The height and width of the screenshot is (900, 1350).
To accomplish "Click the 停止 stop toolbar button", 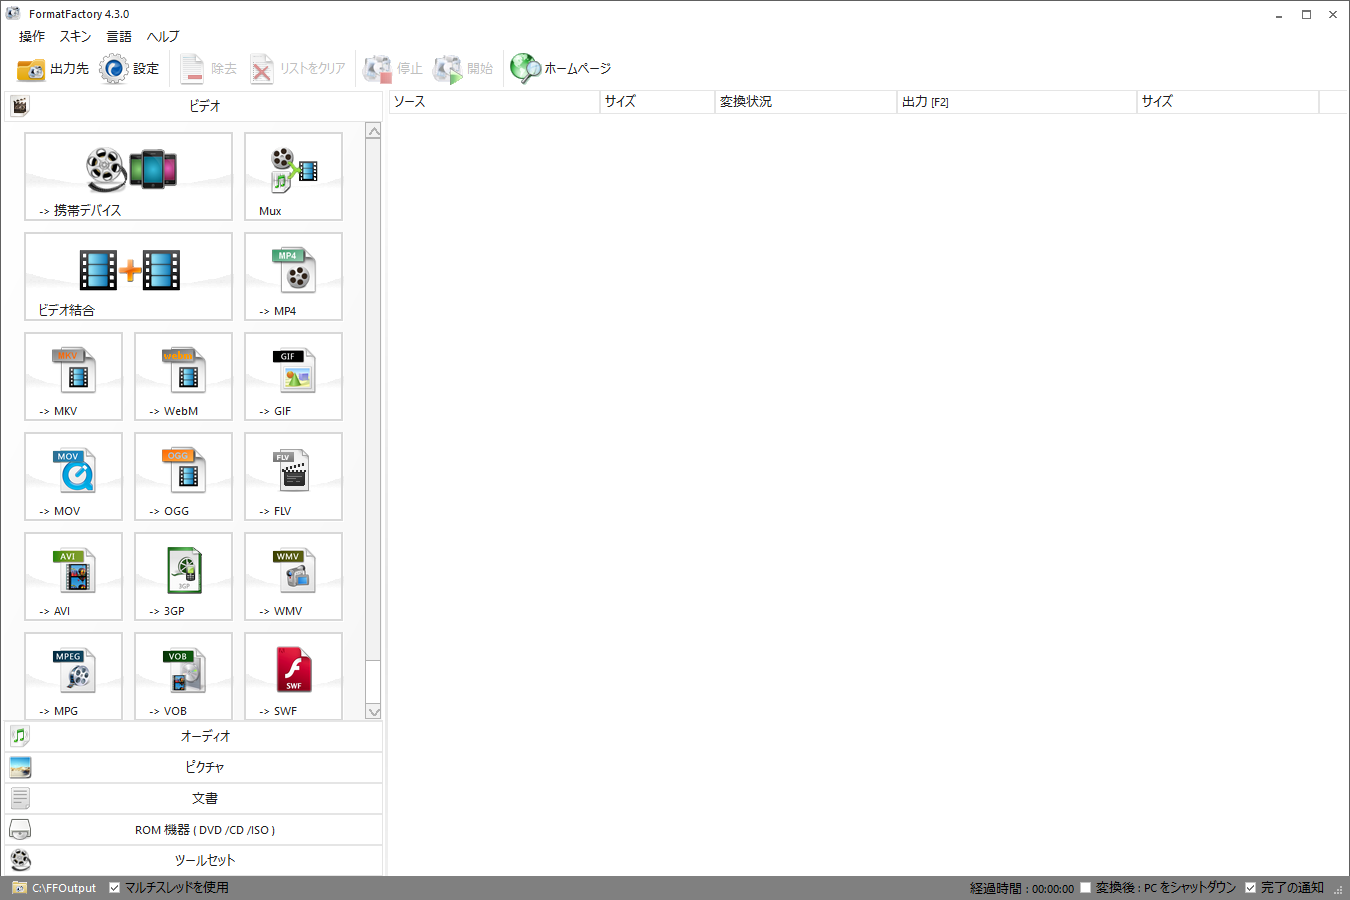I will [393, 68].
